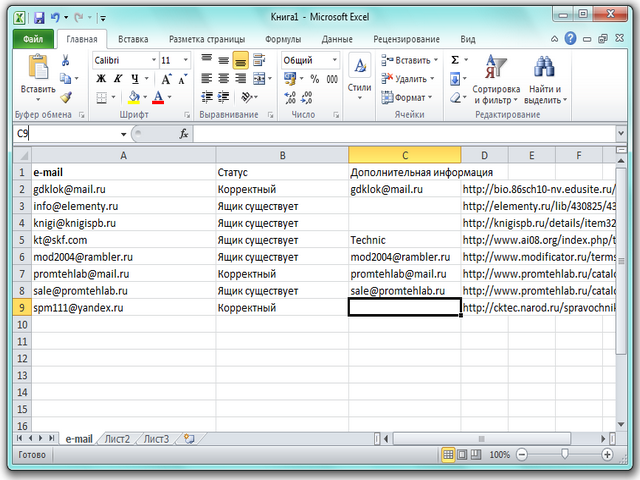Click the zoom in plus button
Viewport: 640px width, 480px height.
(x=607, y=454)
